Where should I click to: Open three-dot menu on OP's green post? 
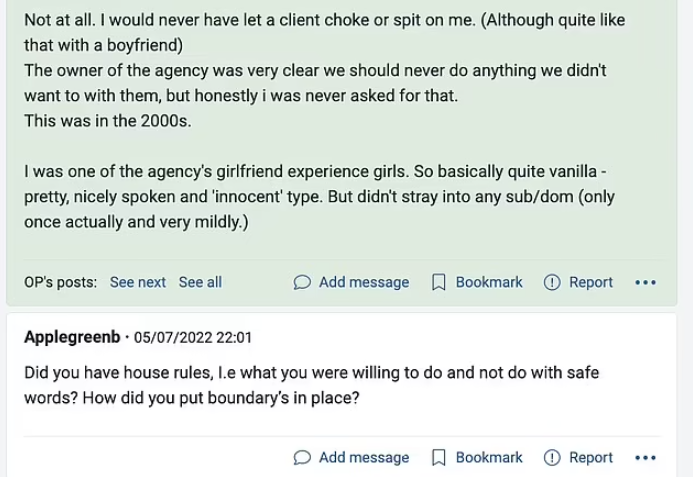tap(645, 283)
